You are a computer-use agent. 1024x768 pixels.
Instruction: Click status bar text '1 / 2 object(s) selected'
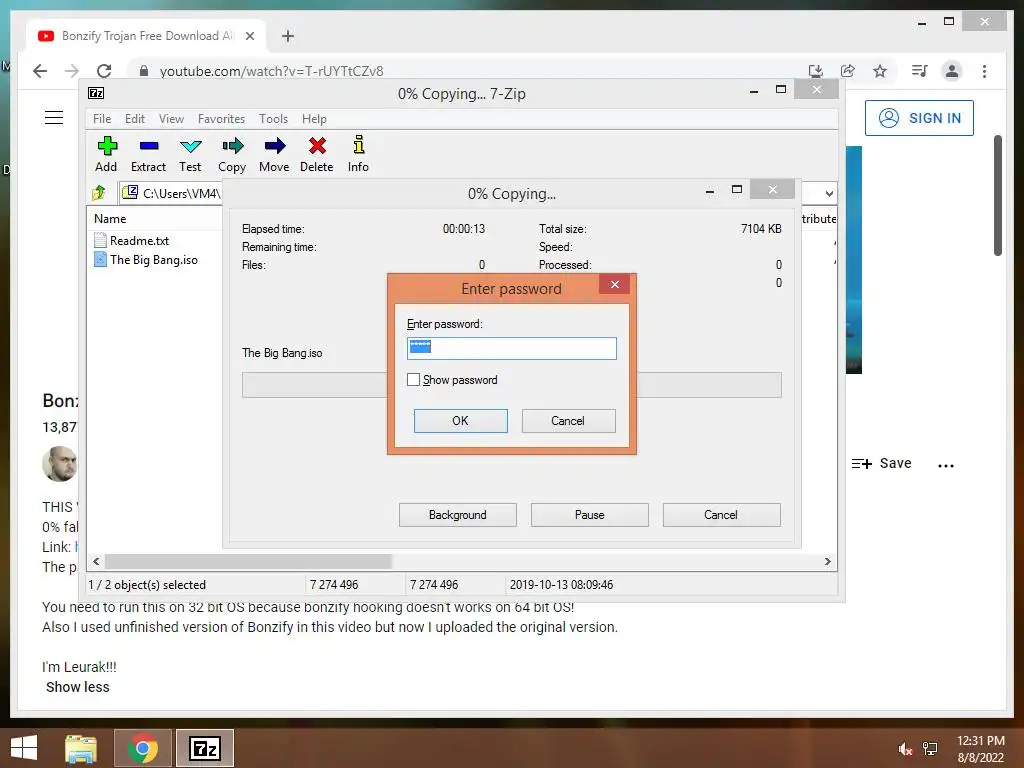click(x=147, y=584)
